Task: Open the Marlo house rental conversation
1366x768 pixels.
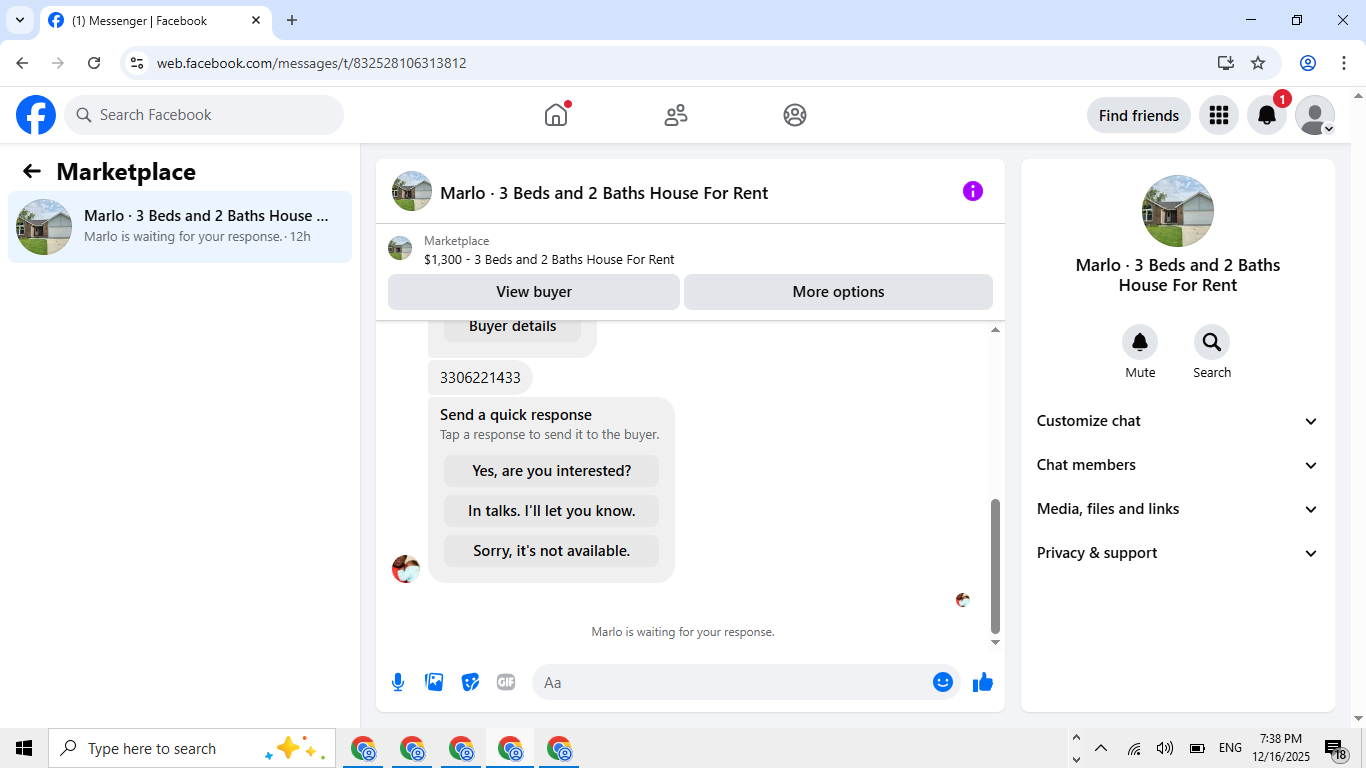Action: coord(180,227)
